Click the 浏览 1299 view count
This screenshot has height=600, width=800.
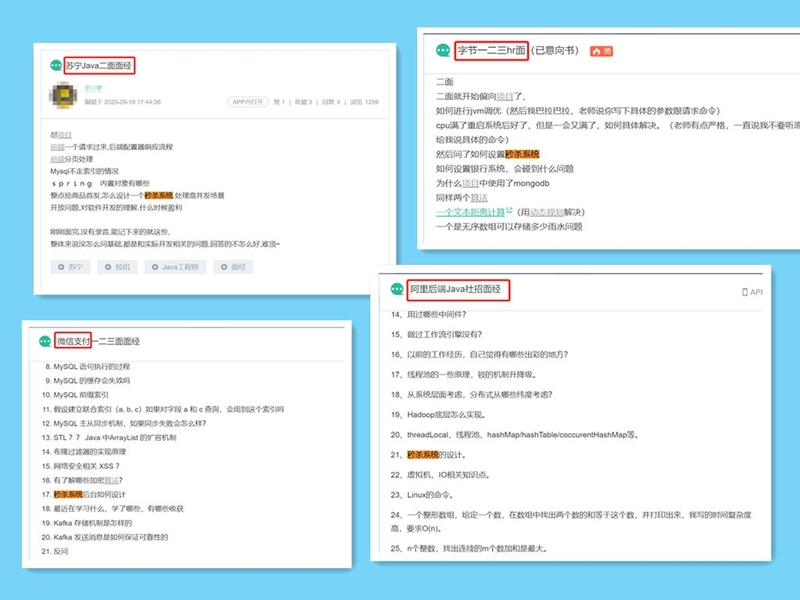[x=364, y=102]
